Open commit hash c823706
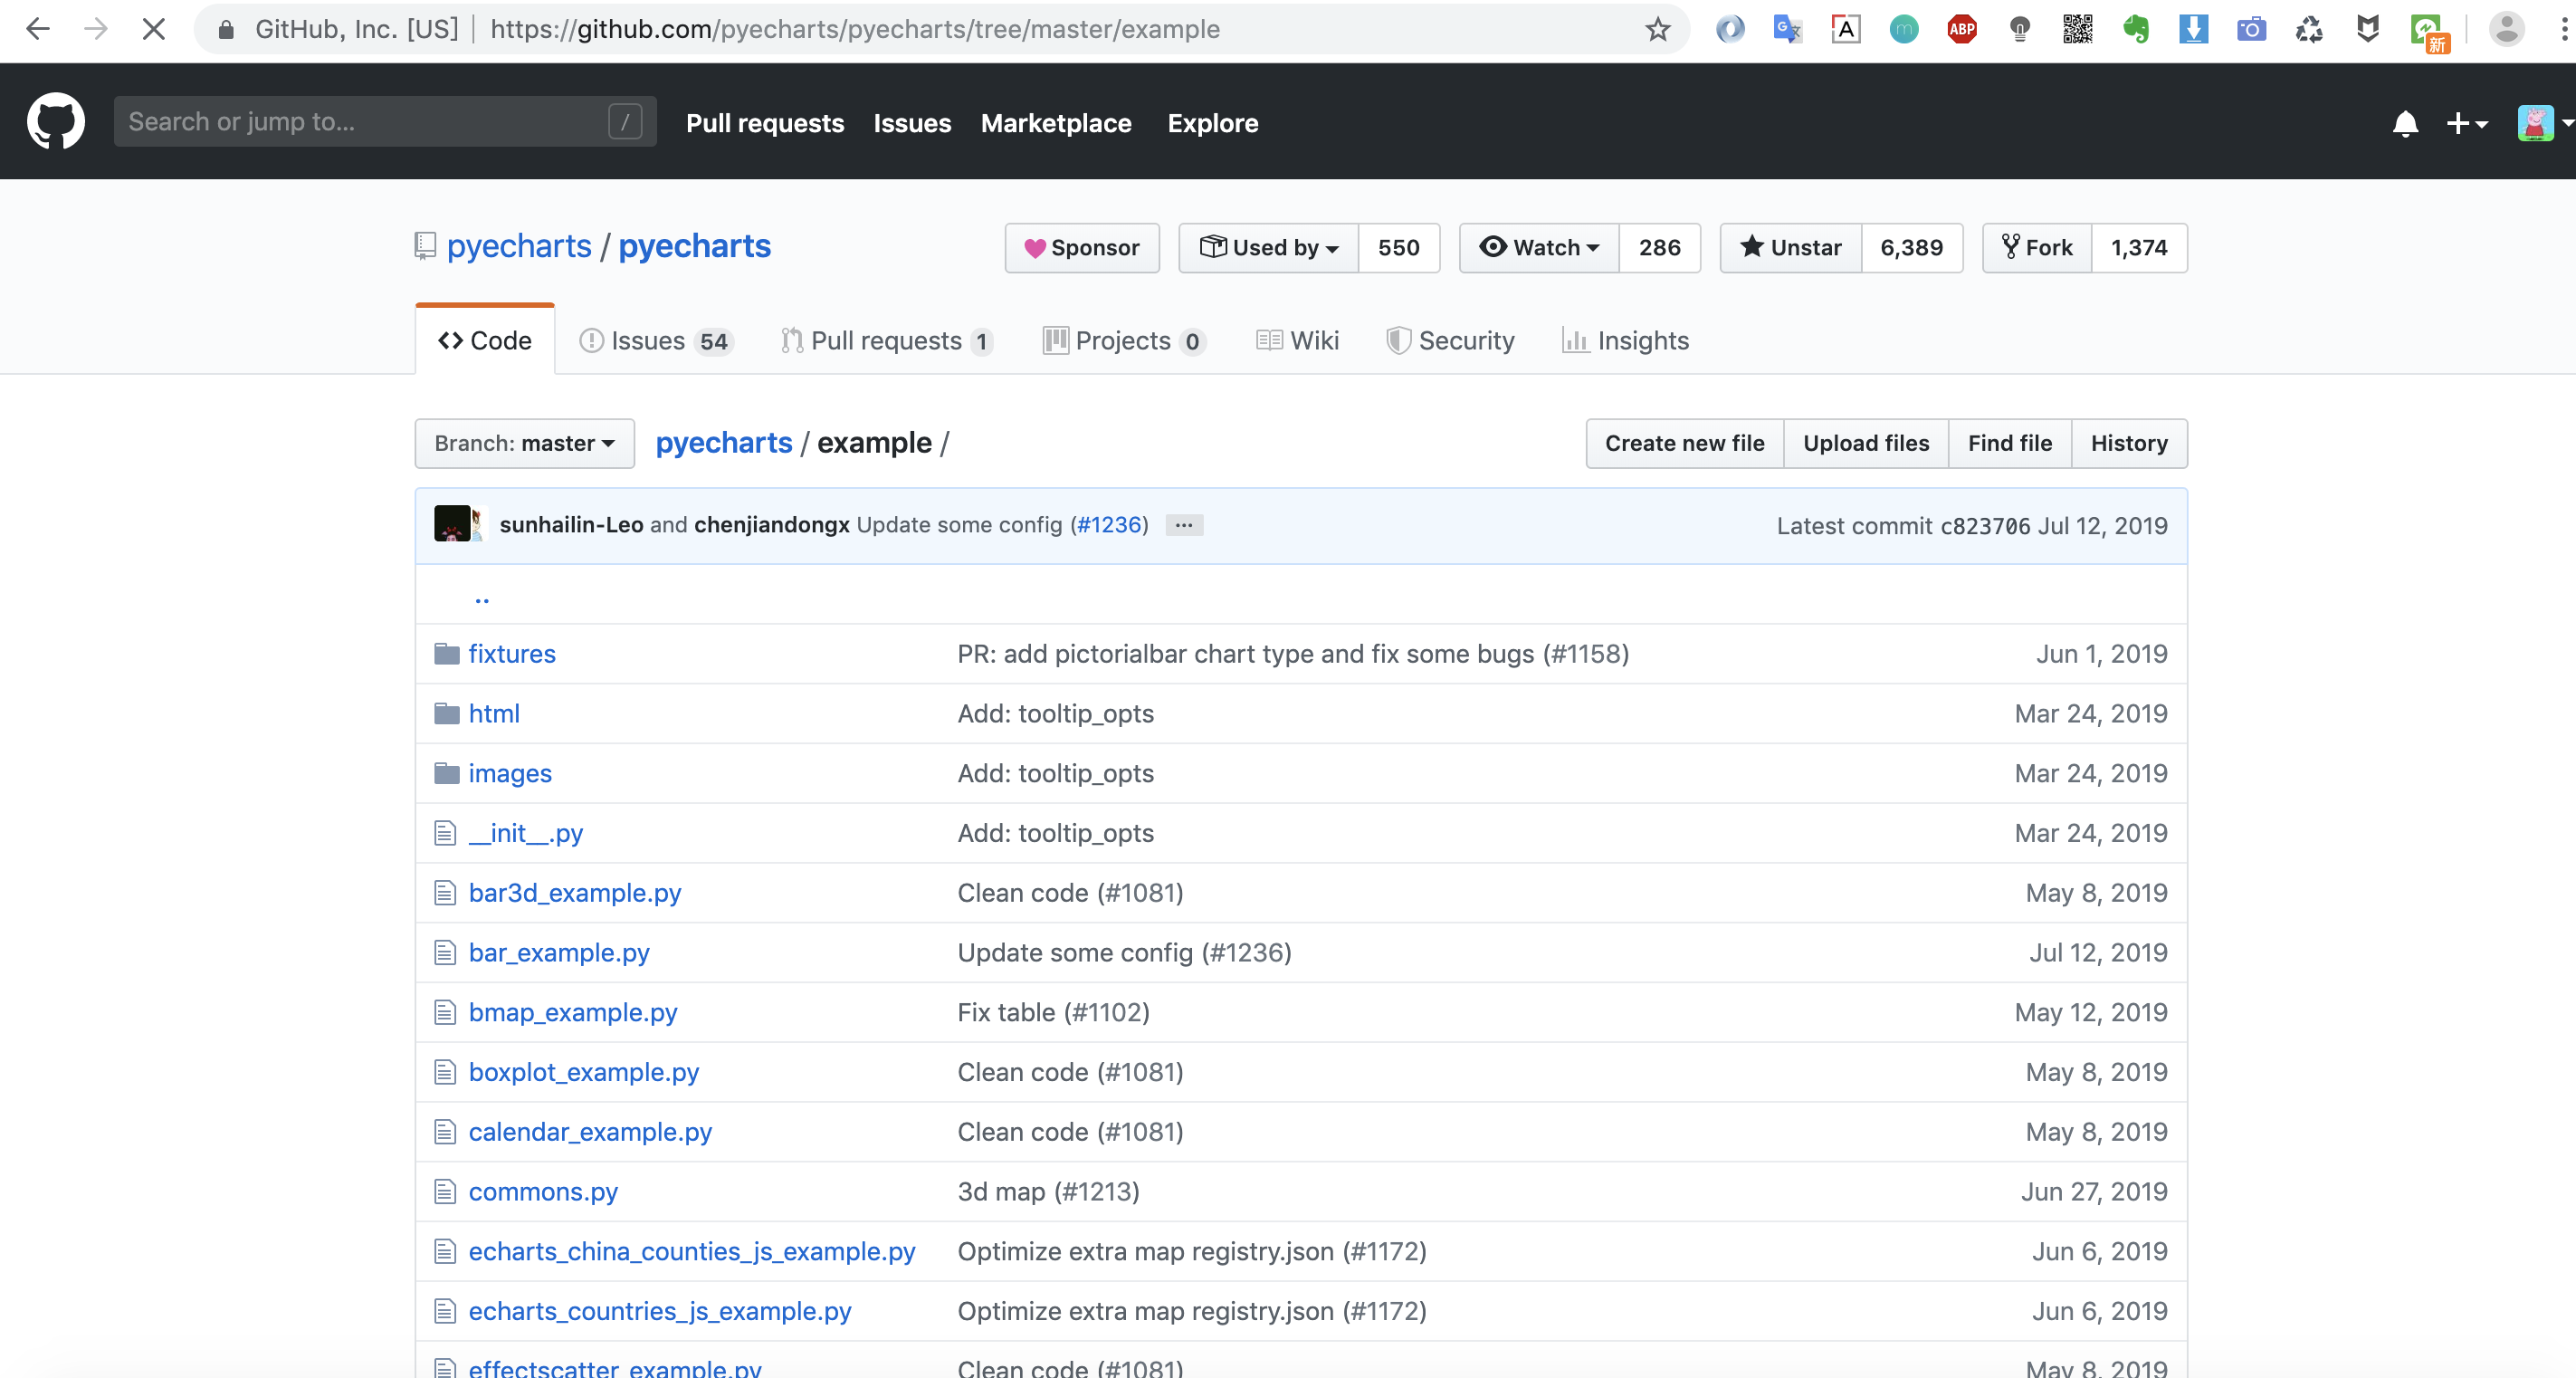Screen dimensions: 2576x1378 [x=1985, y=526]
